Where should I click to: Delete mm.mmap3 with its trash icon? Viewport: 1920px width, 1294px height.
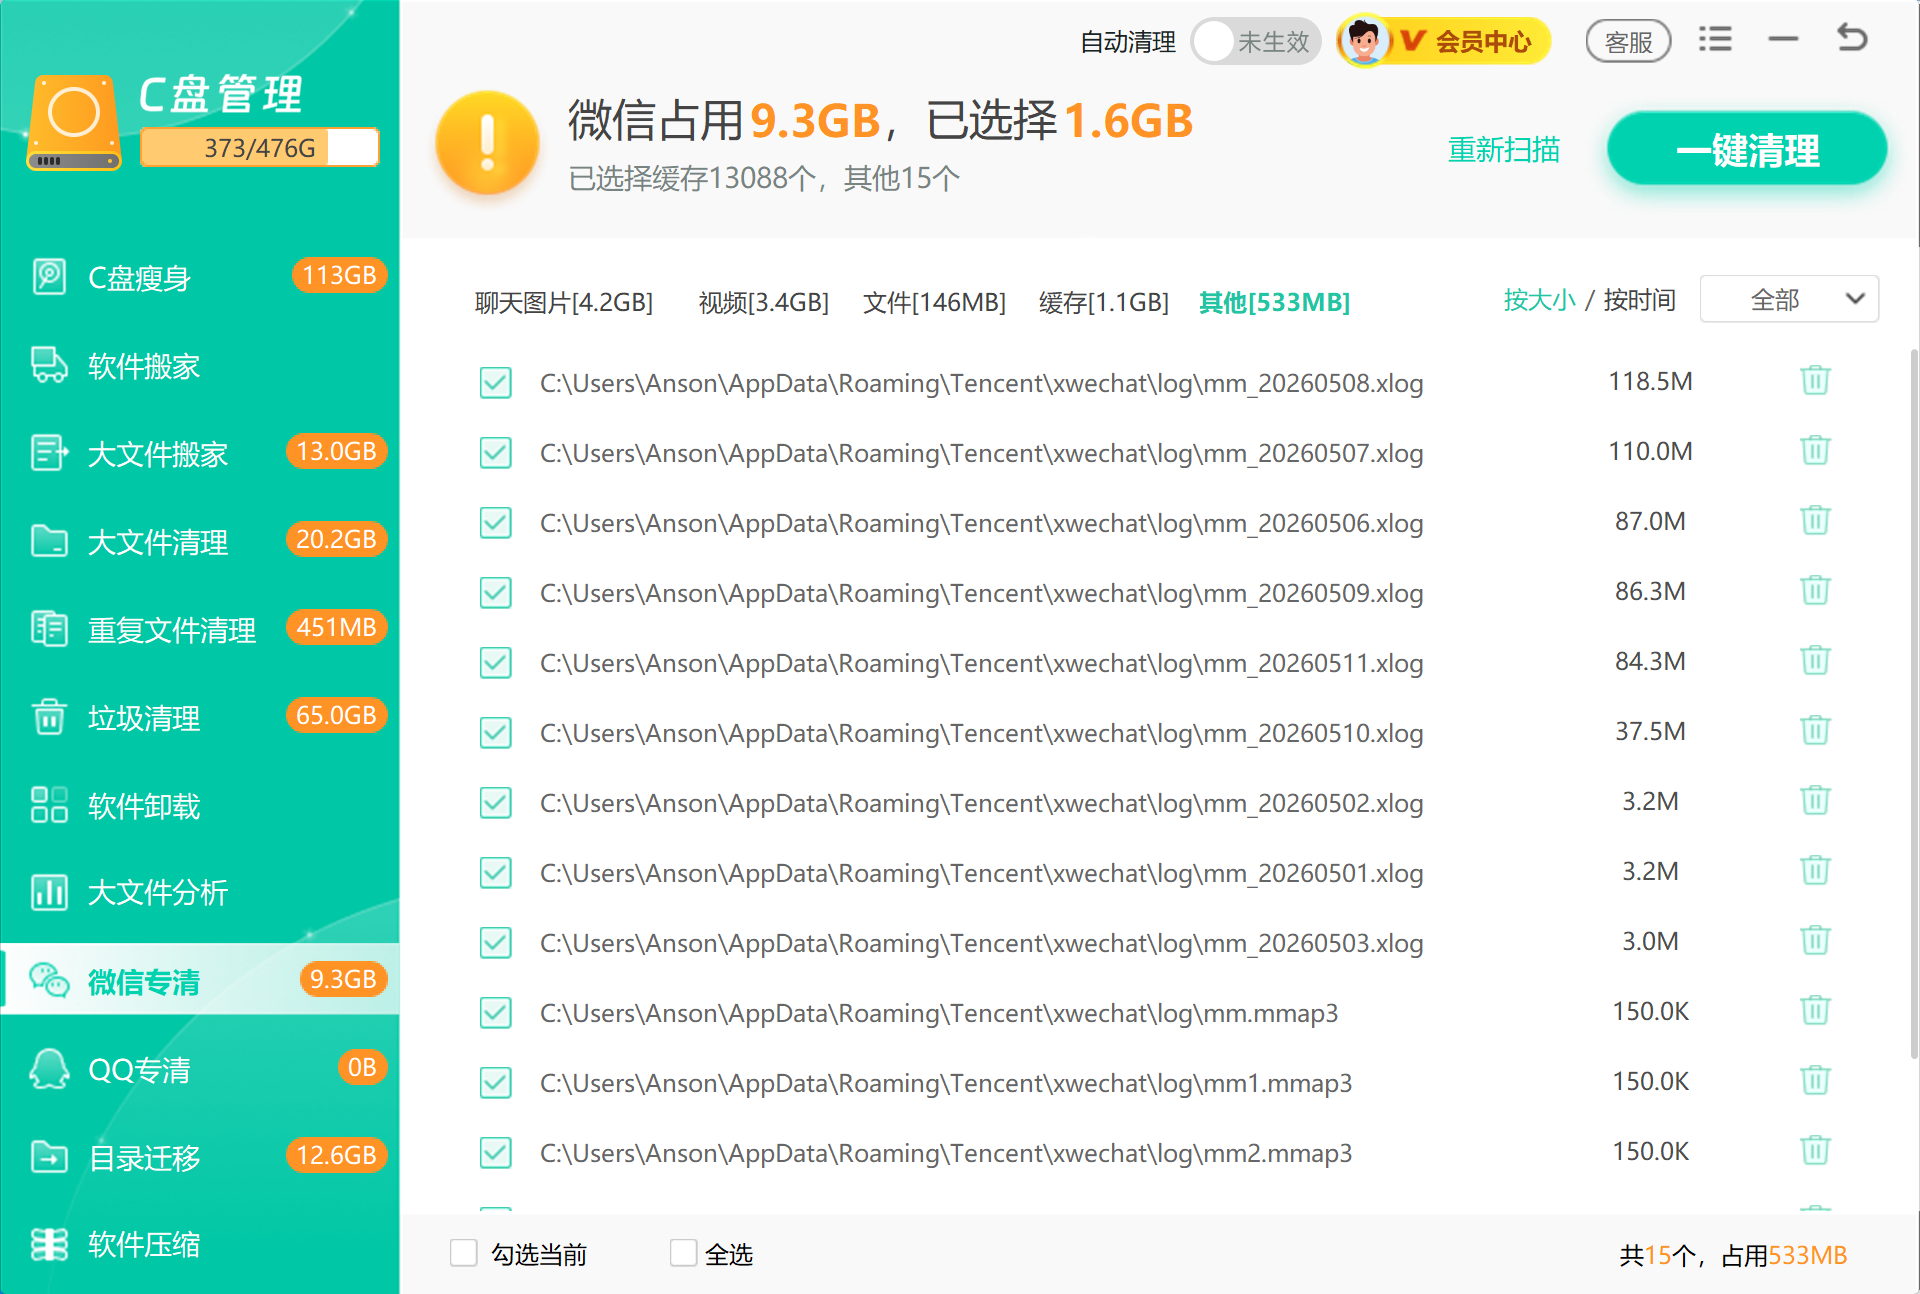pos(1815,1011)
